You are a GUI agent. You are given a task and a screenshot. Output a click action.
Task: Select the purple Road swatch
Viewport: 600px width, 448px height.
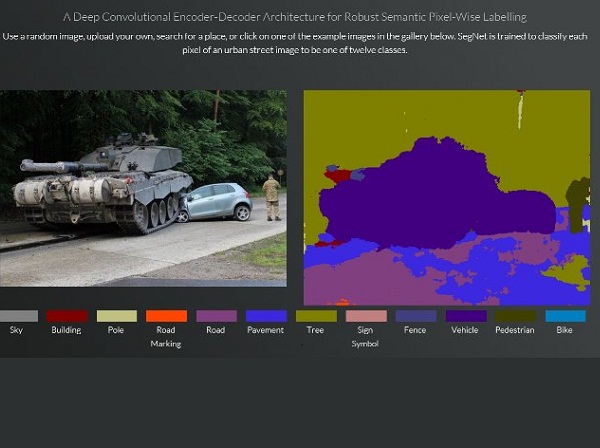[216, 316]
